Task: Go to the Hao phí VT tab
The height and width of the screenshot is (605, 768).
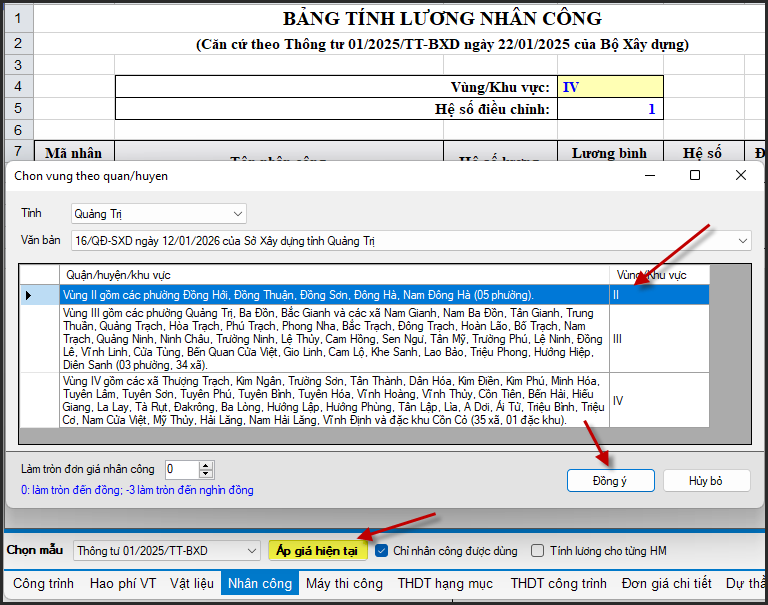Action: click(x=122, y=584)
